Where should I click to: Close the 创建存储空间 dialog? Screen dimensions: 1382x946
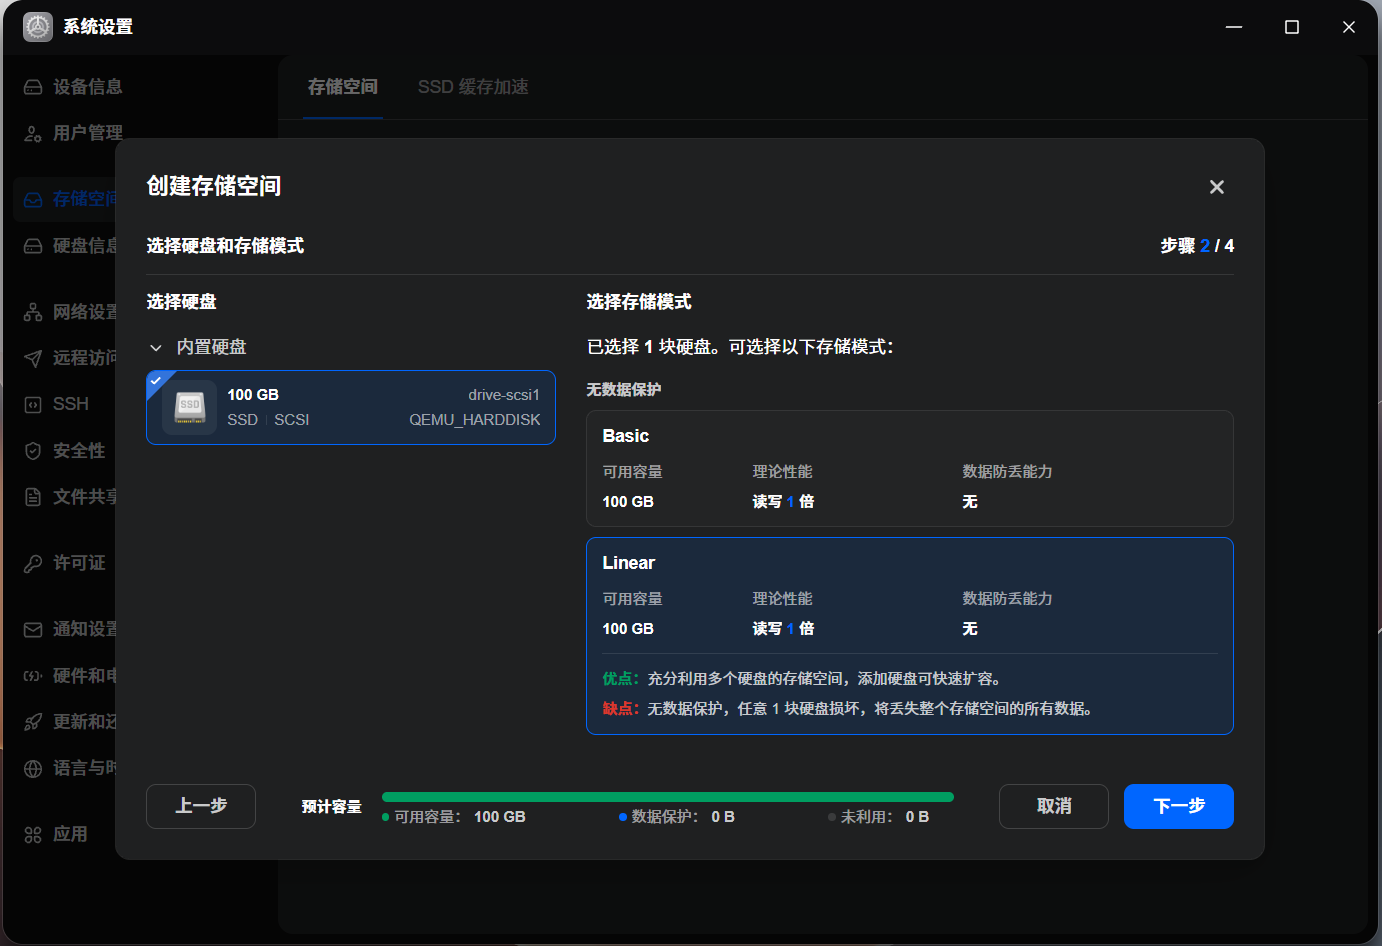click(x=1216, y=187)
